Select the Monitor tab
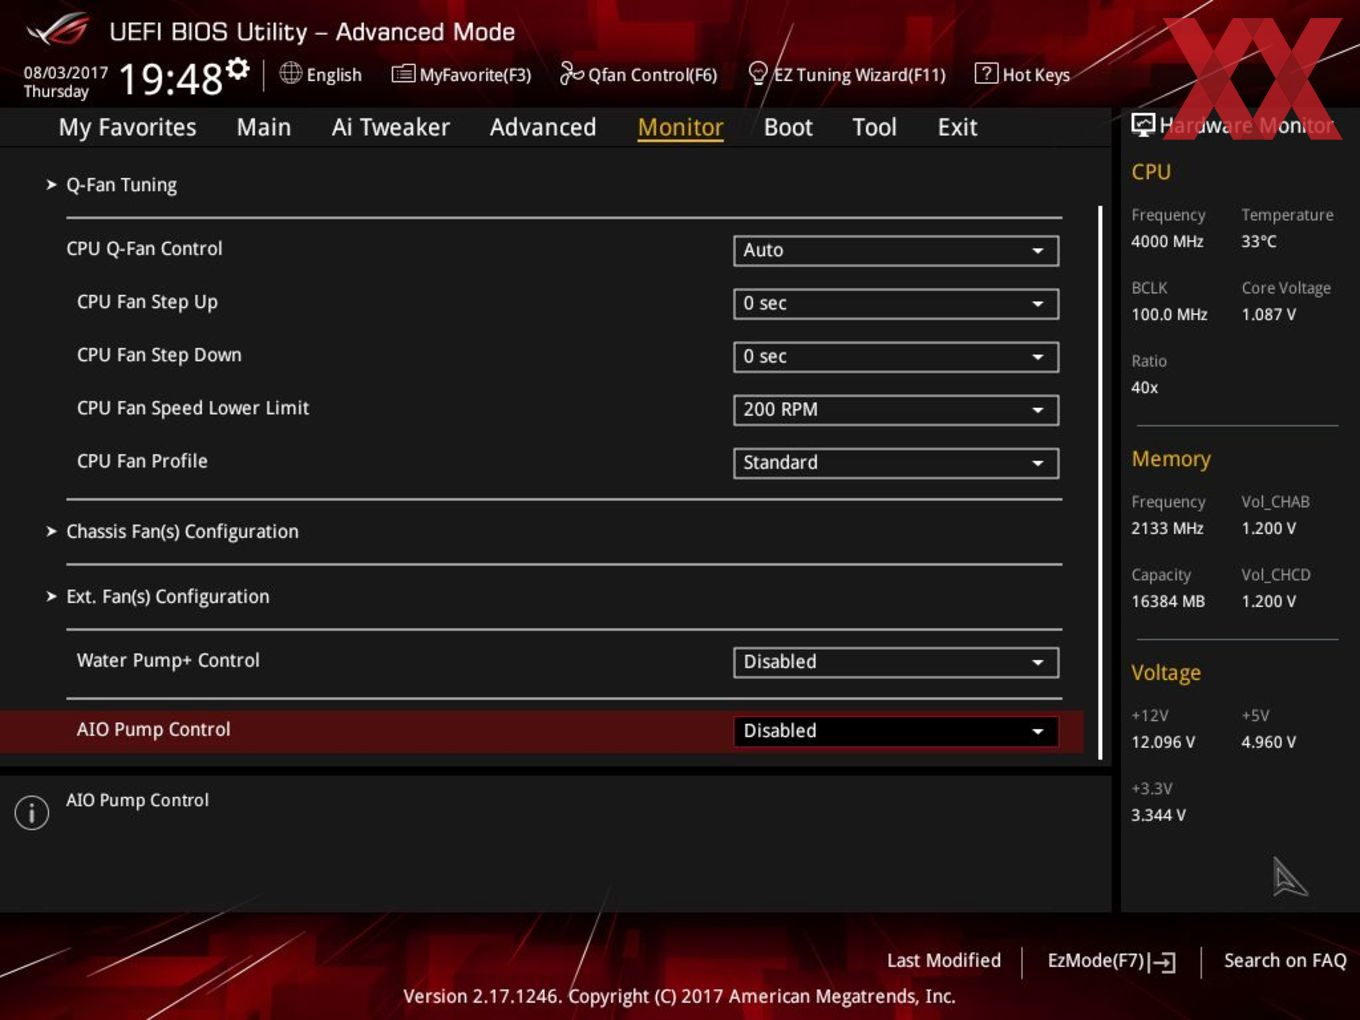 681,127
